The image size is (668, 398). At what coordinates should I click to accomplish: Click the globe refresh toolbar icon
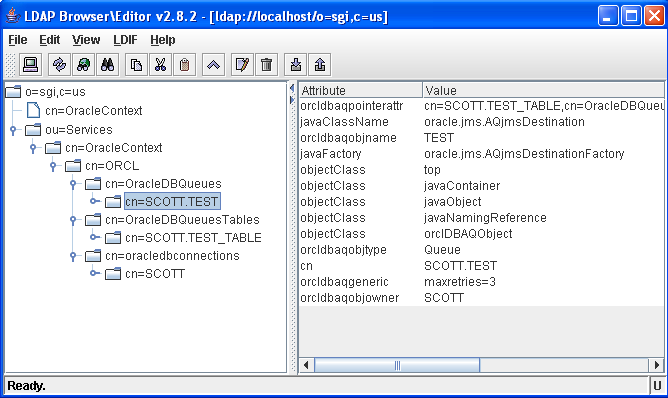pyautogui.click(x=84, y=65)
